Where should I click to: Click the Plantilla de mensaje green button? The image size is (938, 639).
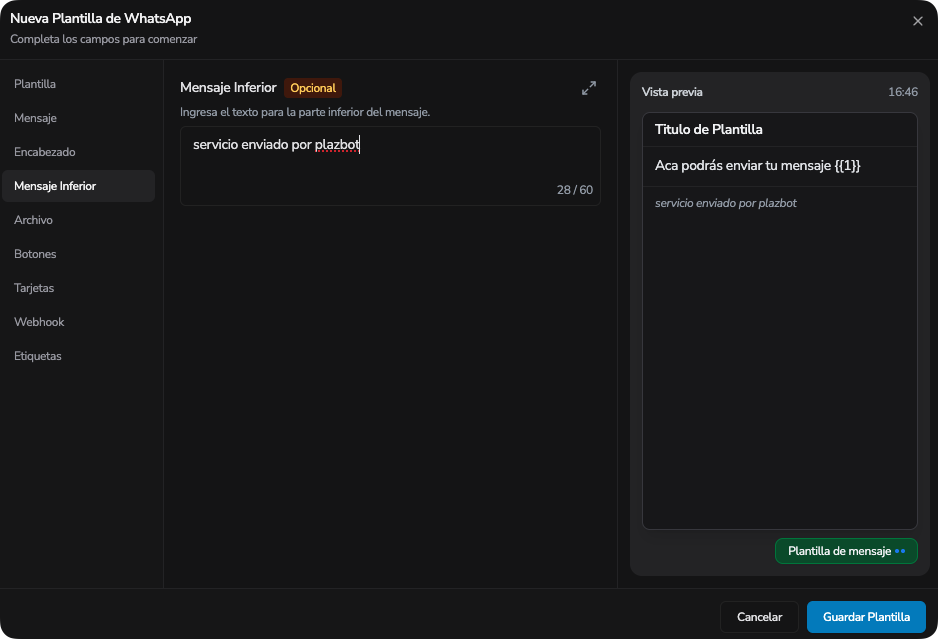point(846,551)
